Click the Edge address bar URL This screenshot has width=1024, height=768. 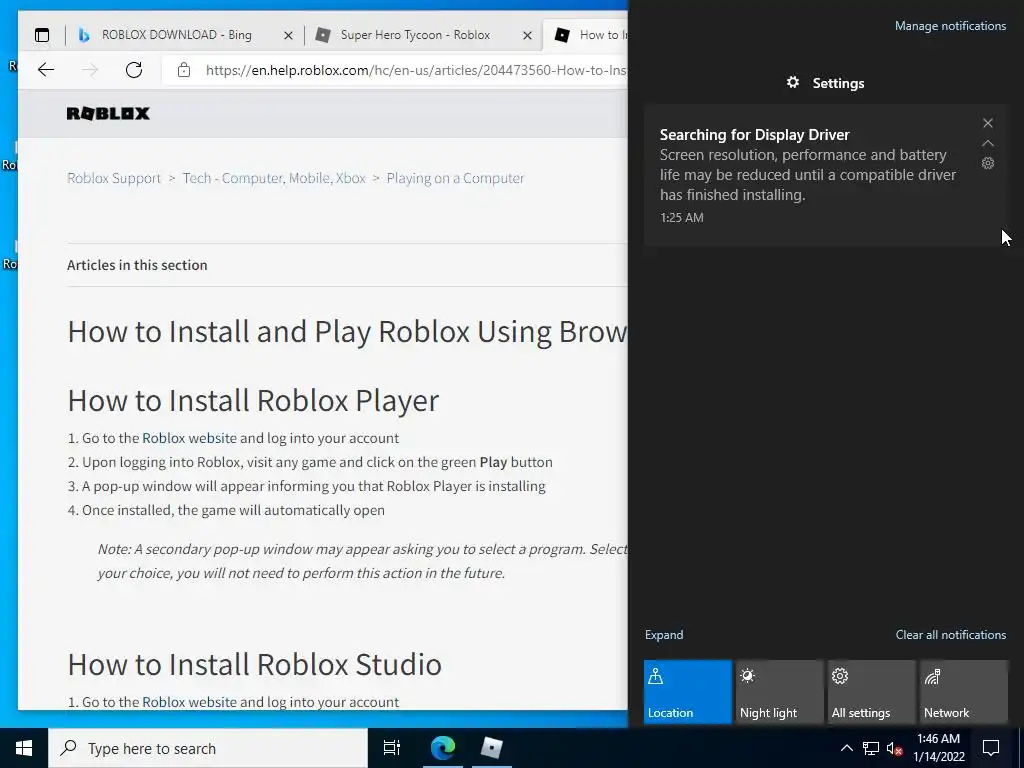[415, 70]
